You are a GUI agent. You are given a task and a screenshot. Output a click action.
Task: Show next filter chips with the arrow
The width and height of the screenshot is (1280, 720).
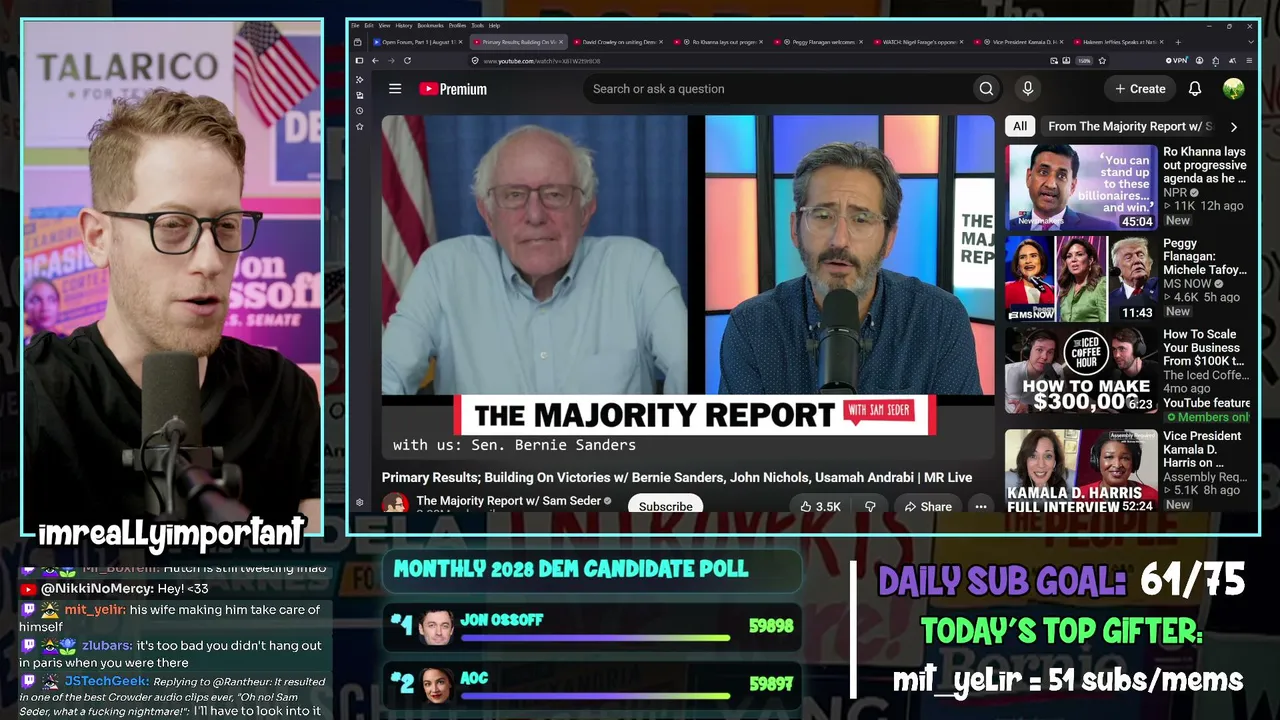(1233, 127)
